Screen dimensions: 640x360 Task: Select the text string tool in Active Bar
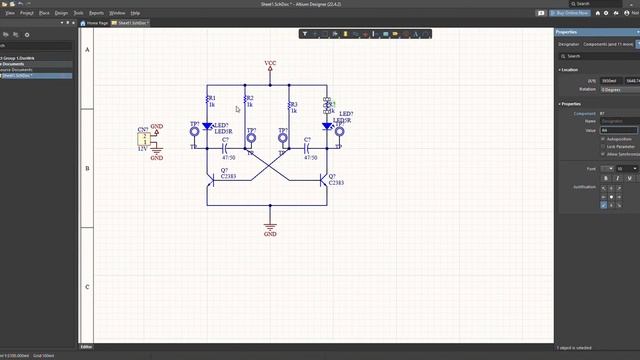point(416,34)
